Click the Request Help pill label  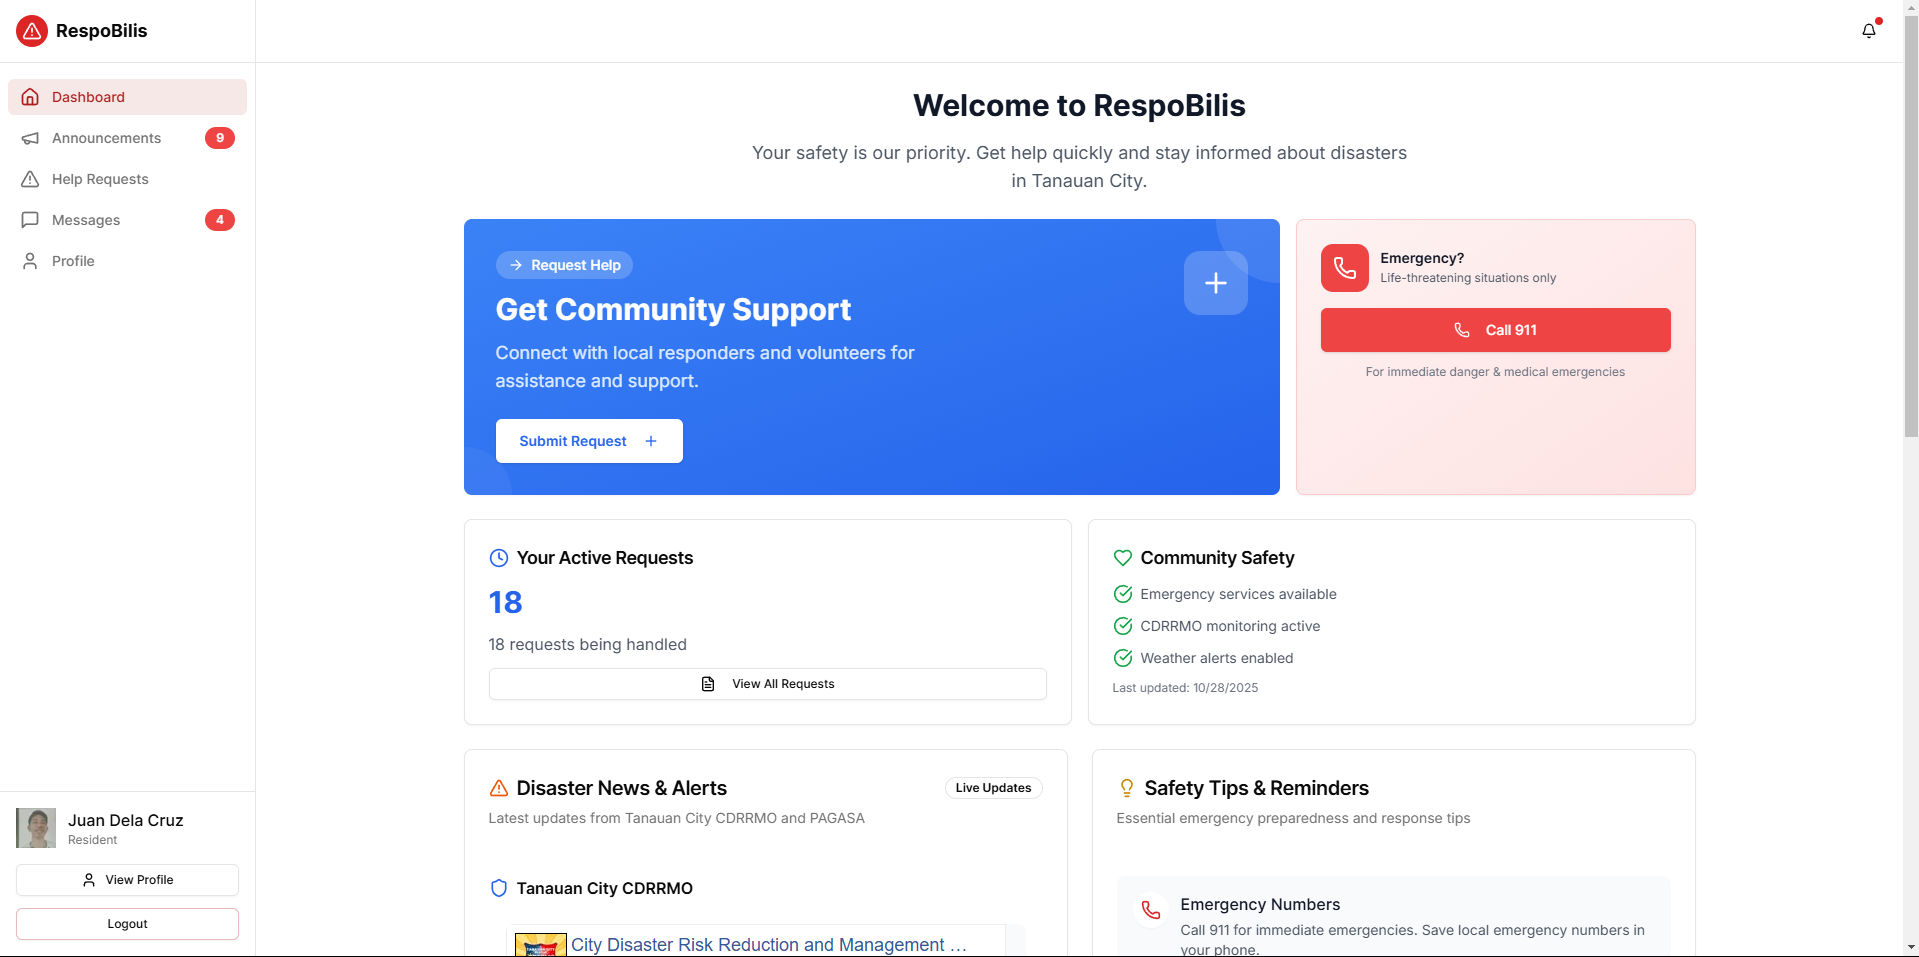pyautogui.click(x=564, y=265)
